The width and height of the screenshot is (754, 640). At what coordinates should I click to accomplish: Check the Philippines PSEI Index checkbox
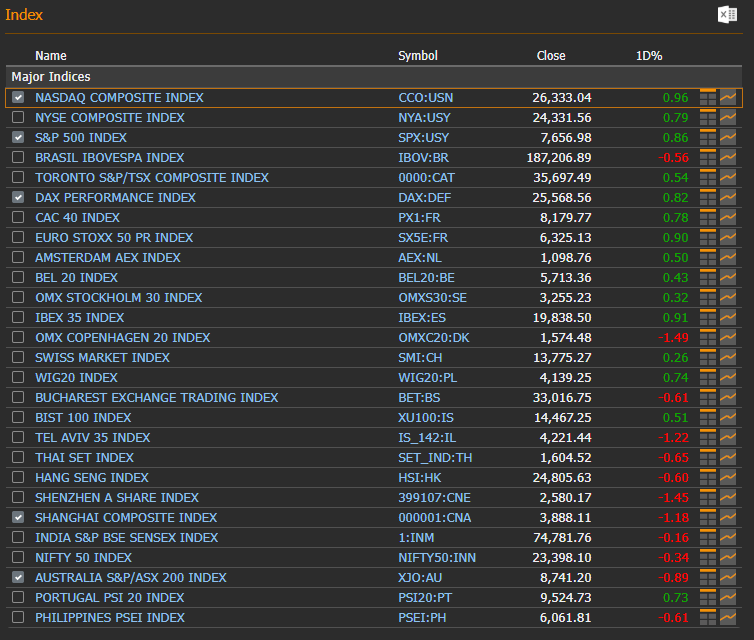point(18,617)
